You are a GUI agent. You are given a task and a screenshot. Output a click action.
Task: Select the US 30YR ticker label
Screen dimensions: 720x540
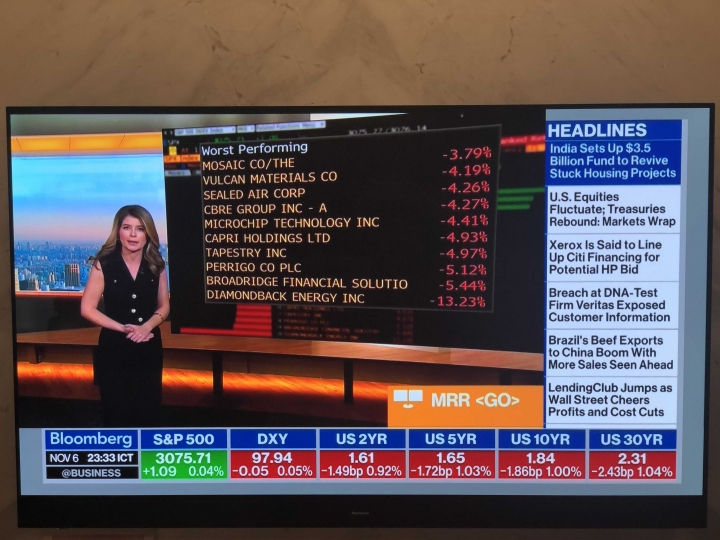[x=632, y=440]
